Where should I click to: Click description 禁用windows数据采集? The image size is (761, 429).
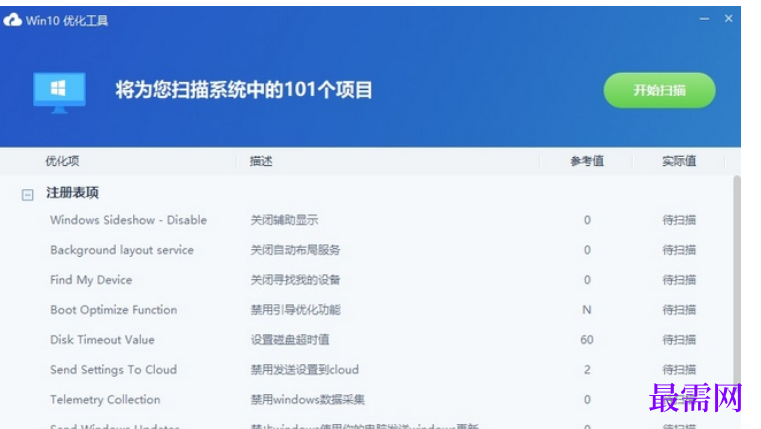[x=307, y=400]
